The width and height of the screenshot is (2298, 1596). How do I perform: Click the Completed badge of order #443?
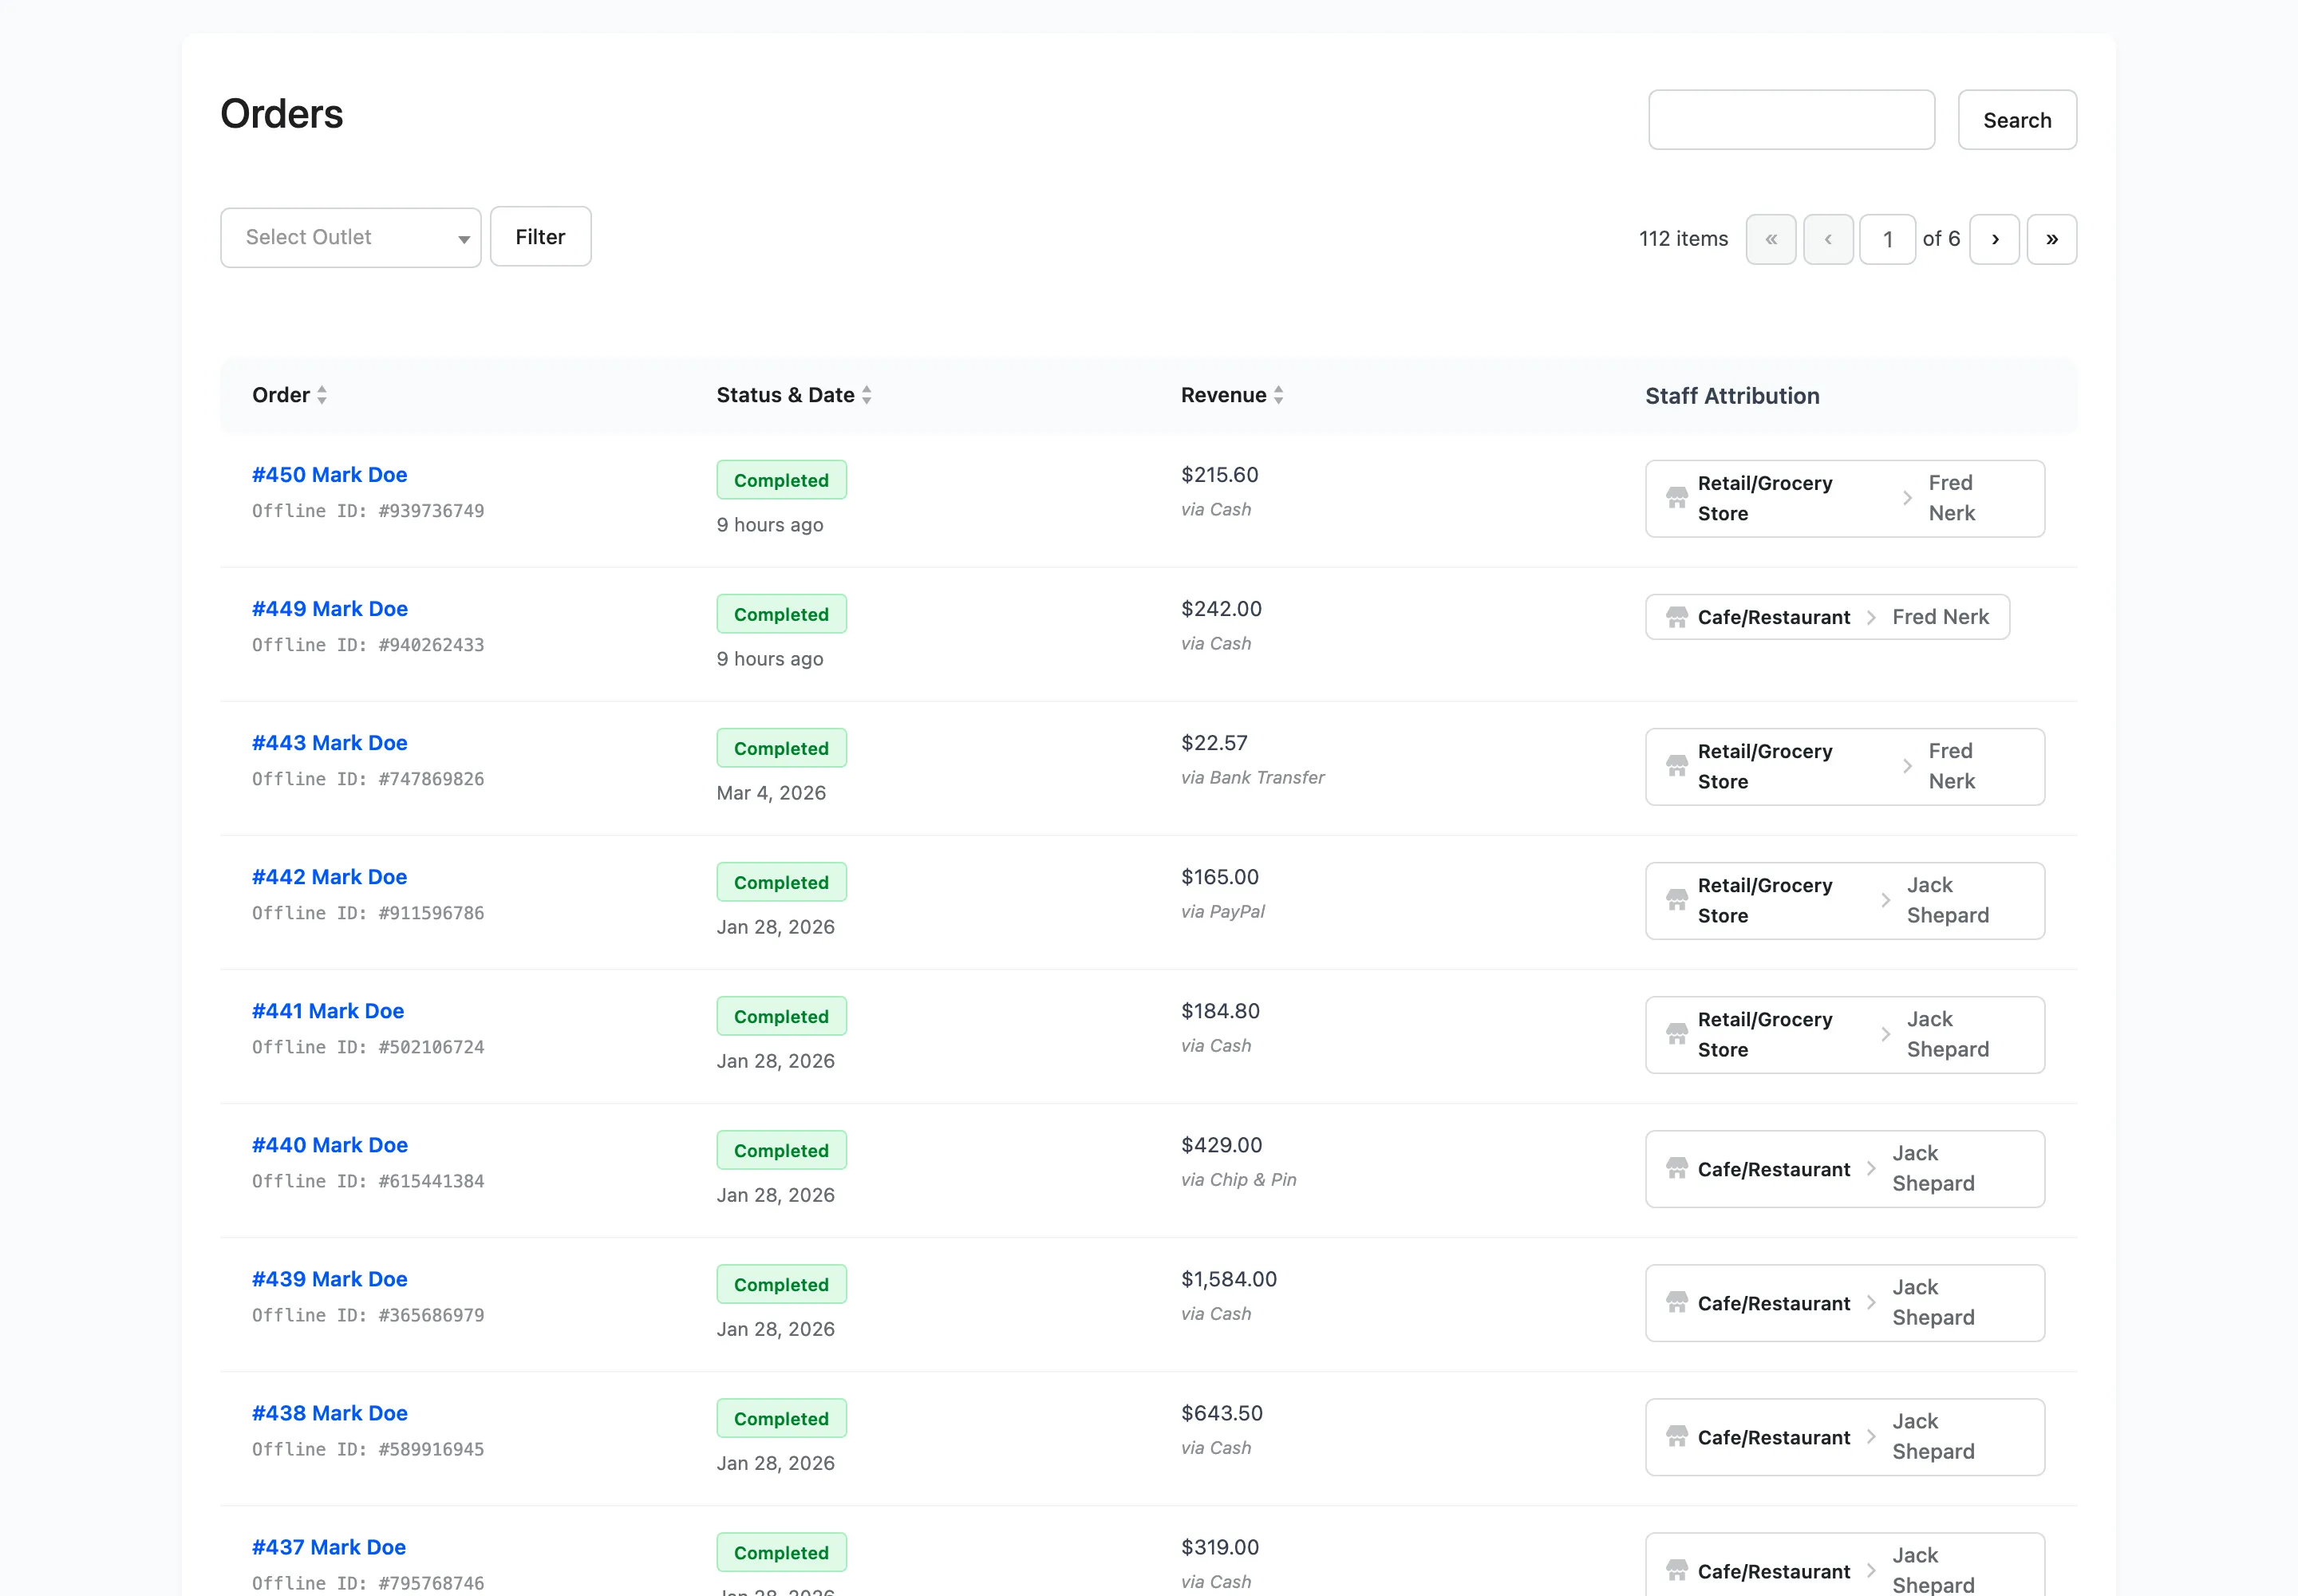781,748
